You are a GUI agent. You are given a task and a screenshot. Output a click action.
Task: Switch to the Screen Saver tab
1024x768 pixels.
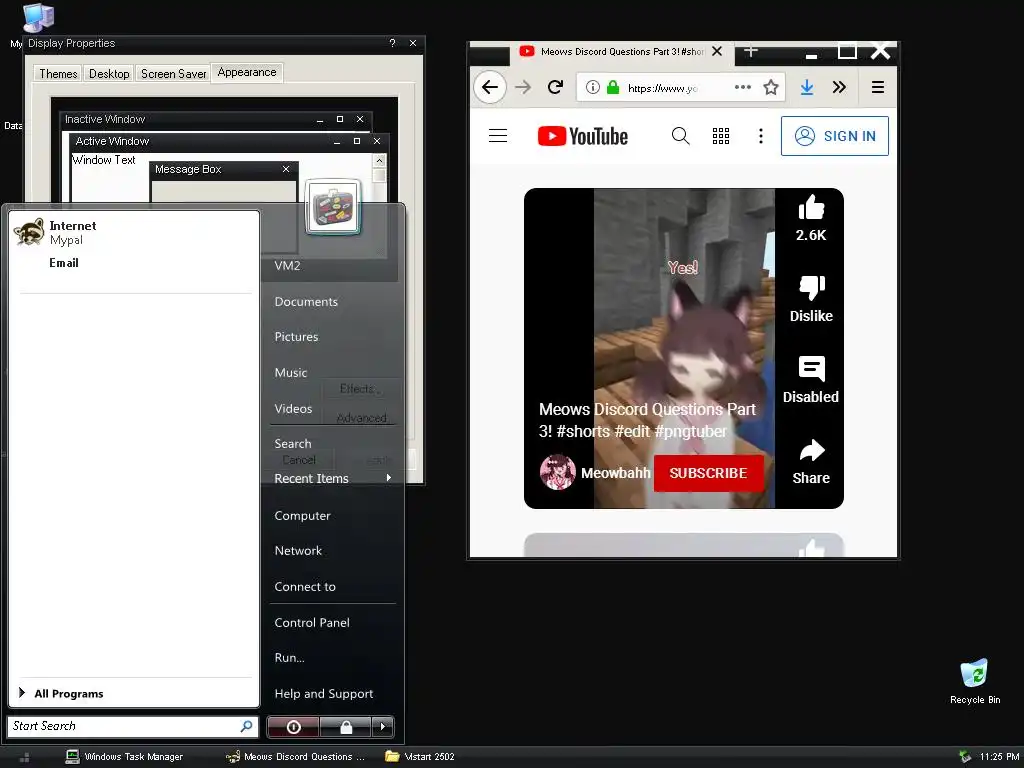tap(174, 74)
